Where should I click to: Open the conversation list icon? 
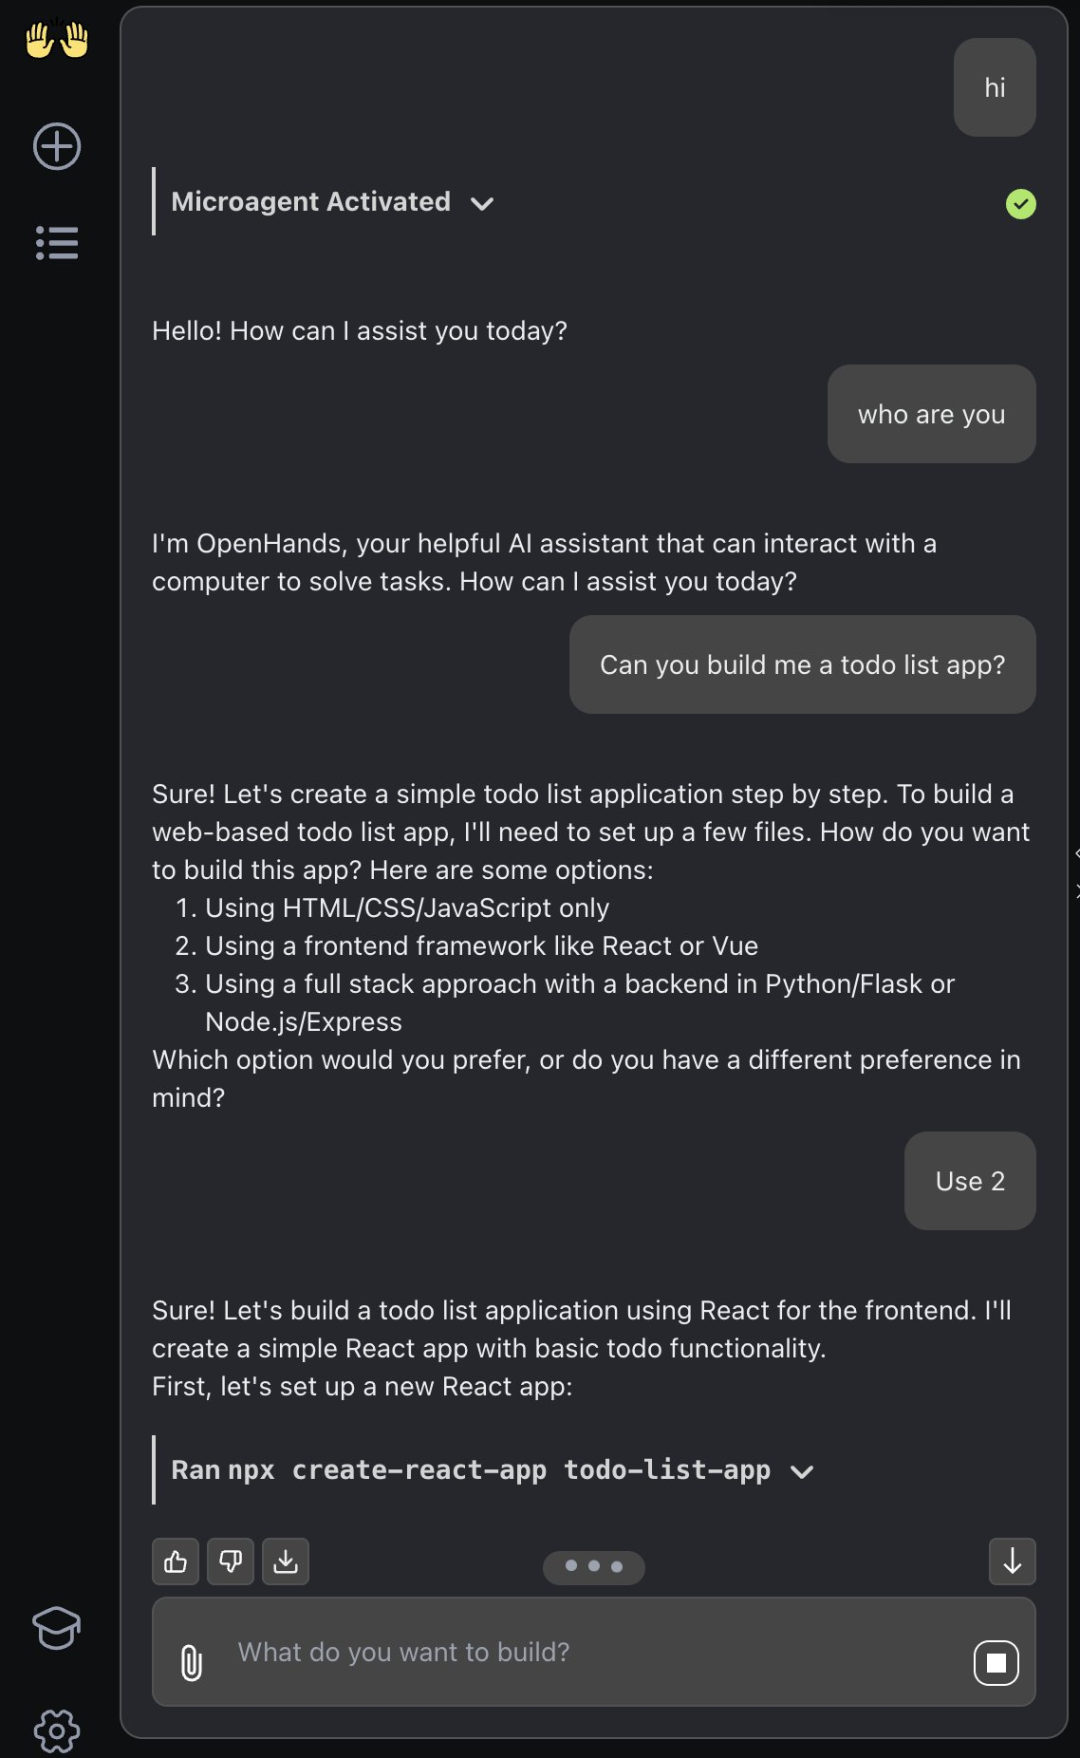[57, 243]
